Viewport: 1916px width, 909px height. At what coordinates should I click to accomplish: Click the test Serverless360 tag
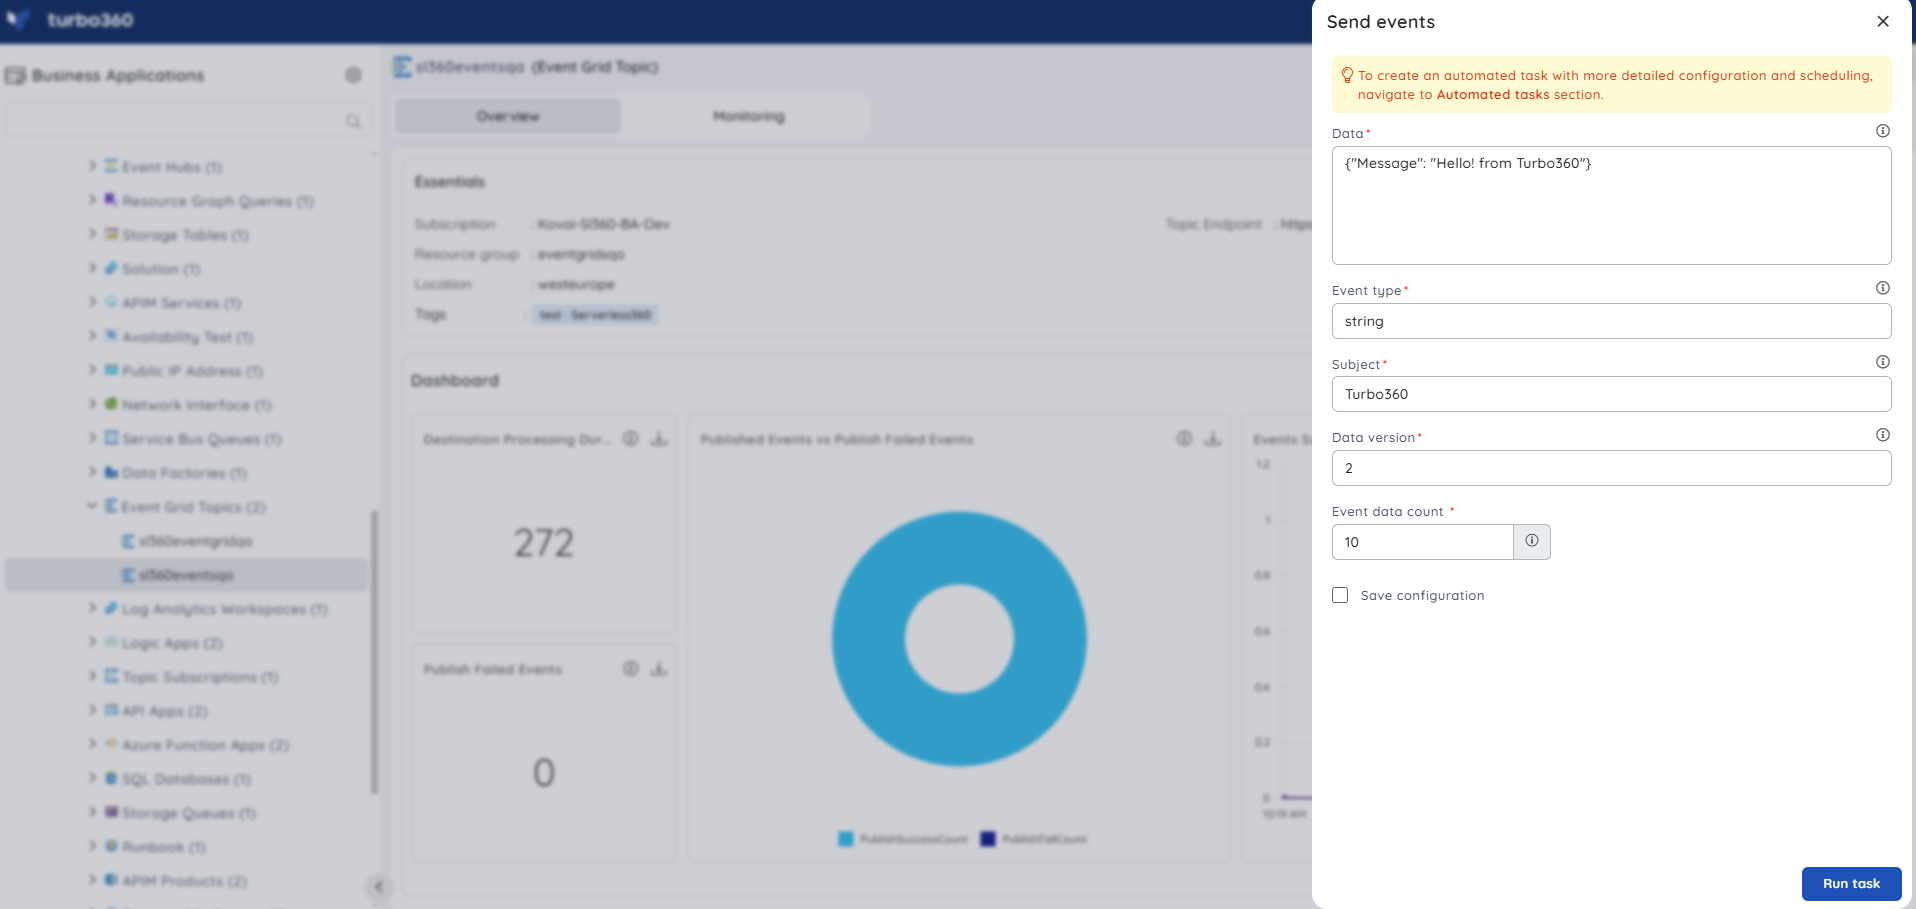point(595,314)
